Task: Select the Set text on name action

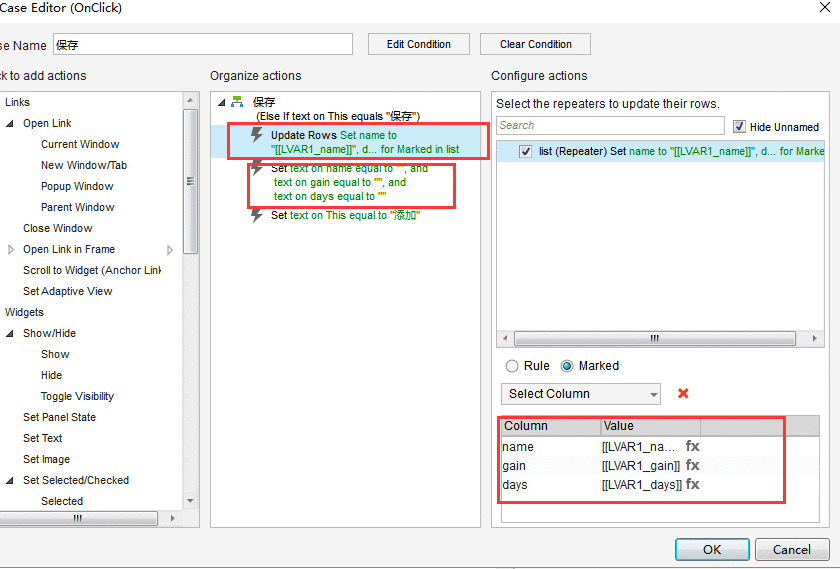Action: (x=349, y=182)
